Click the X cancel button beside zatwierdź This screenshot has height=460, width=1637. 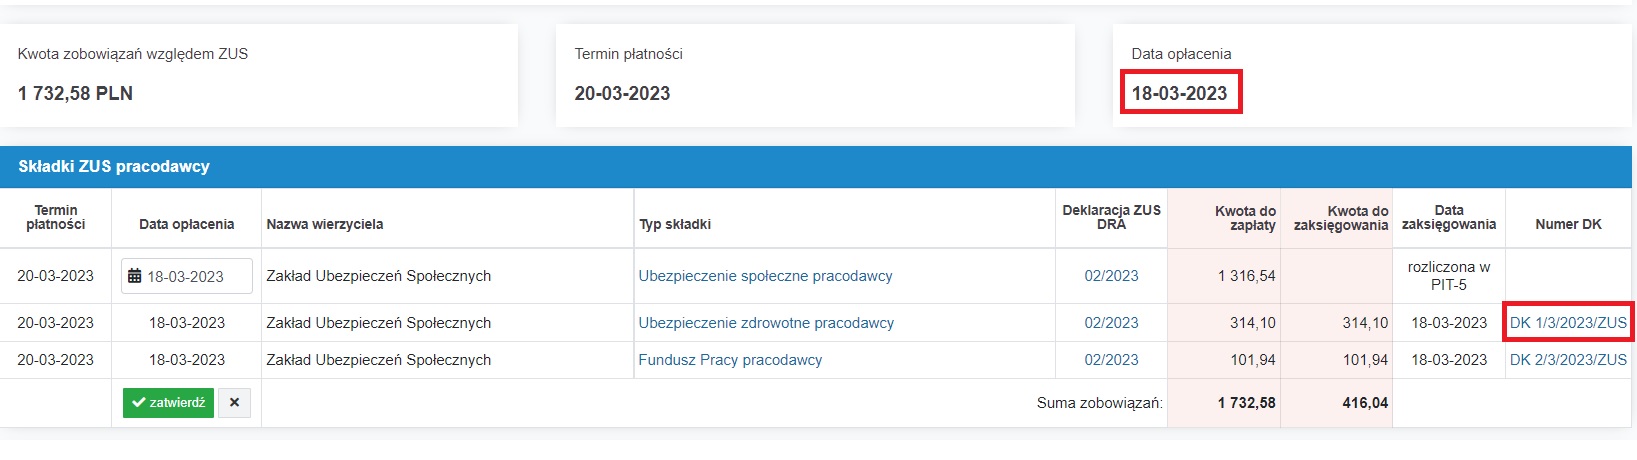[234, 402]
